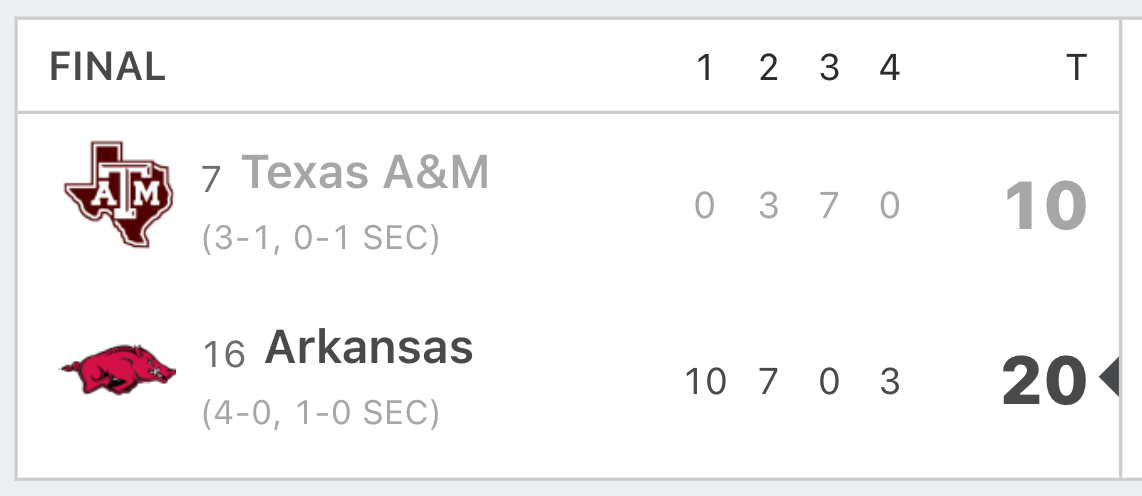Click Arkansas fourth quarter score 3
This screenshot has width=1142, height=496.
click(x=889, y=382)
